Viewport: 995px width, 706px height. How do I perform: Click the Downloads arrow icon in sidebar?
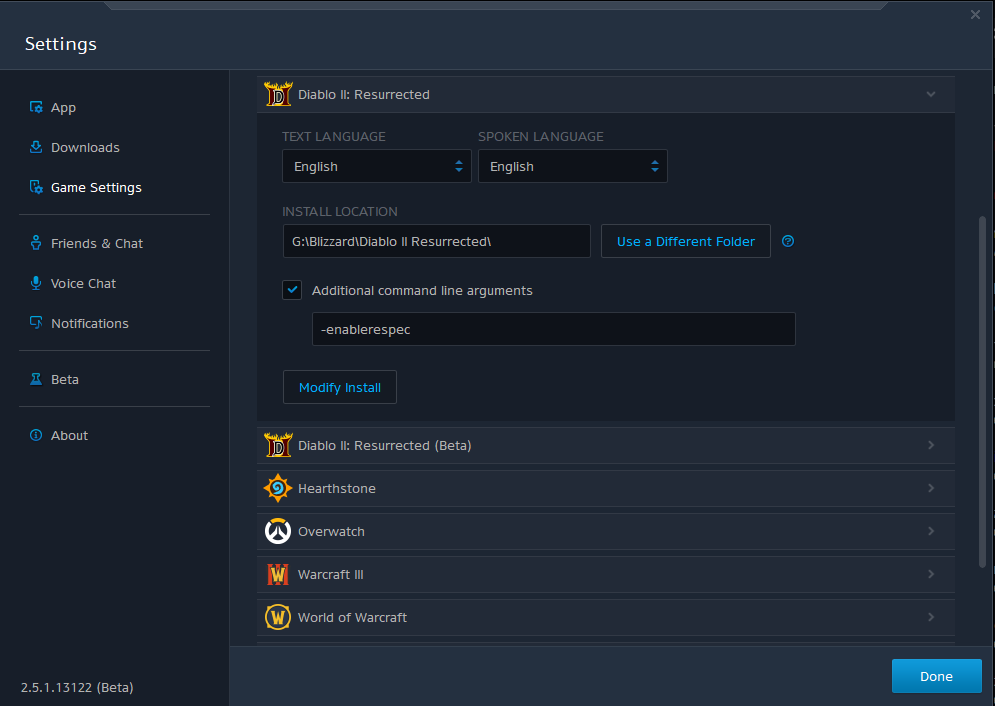[36, 147]
